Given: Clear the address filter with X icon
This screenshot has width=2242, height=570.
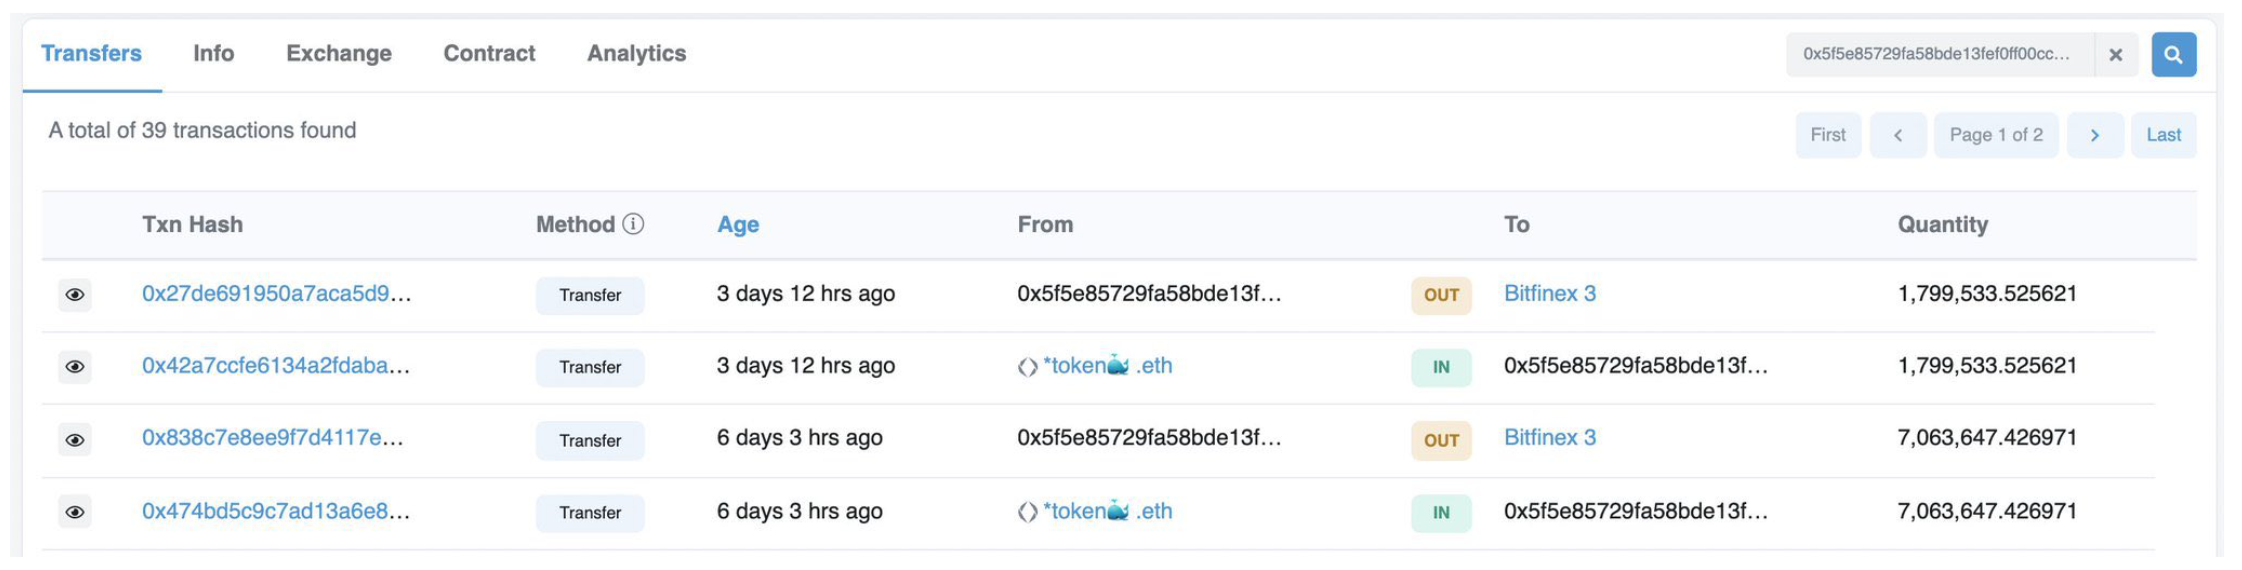Looking at the screenshot, I should [2116, 55].
